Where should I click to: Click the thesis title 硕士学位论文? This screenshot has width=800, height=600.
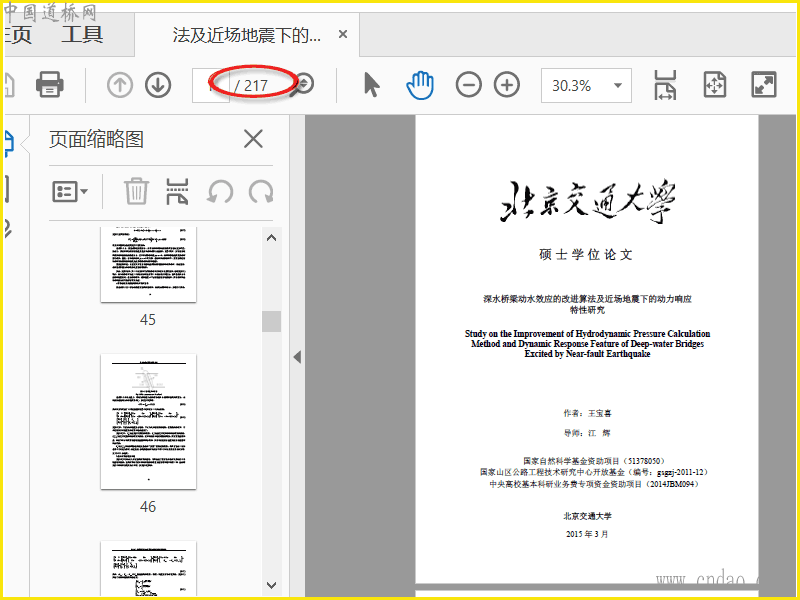pyautogui.click(x=586, y=254)
